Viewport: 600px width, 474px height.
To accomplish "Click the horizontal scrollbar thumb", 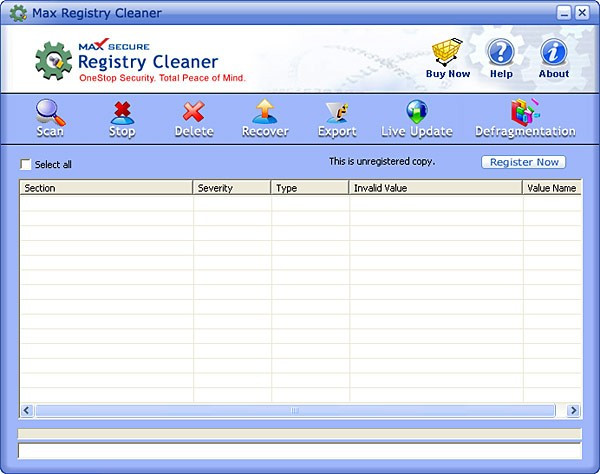I will [x=295, y=410].
